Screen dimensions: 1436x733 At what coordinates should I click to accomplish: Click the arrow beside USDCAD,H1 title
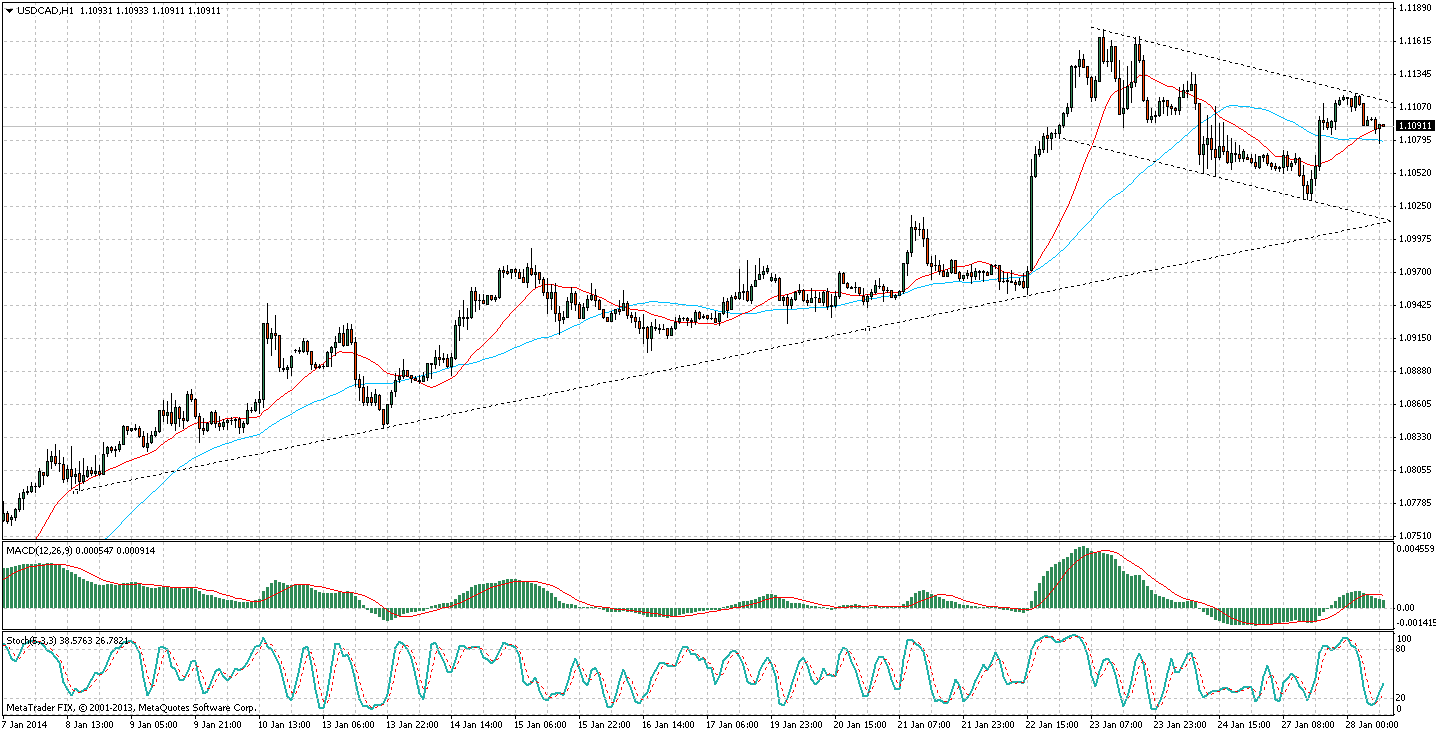(8, 10)
